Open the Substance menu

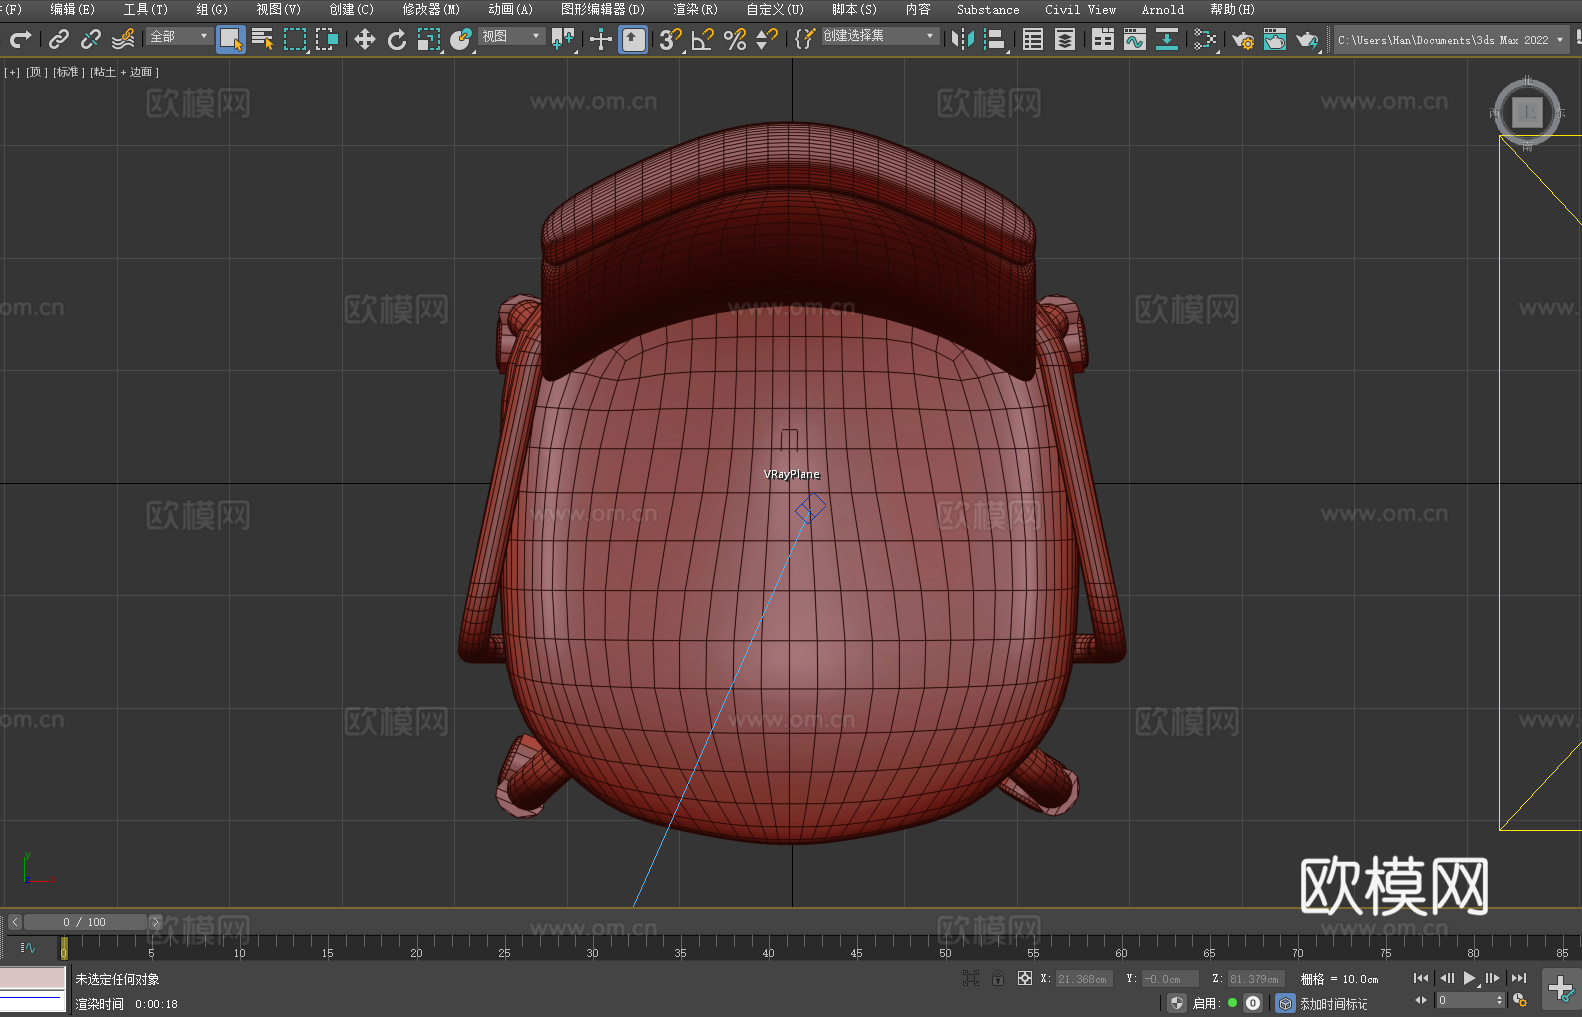click(x=988, y=9)
